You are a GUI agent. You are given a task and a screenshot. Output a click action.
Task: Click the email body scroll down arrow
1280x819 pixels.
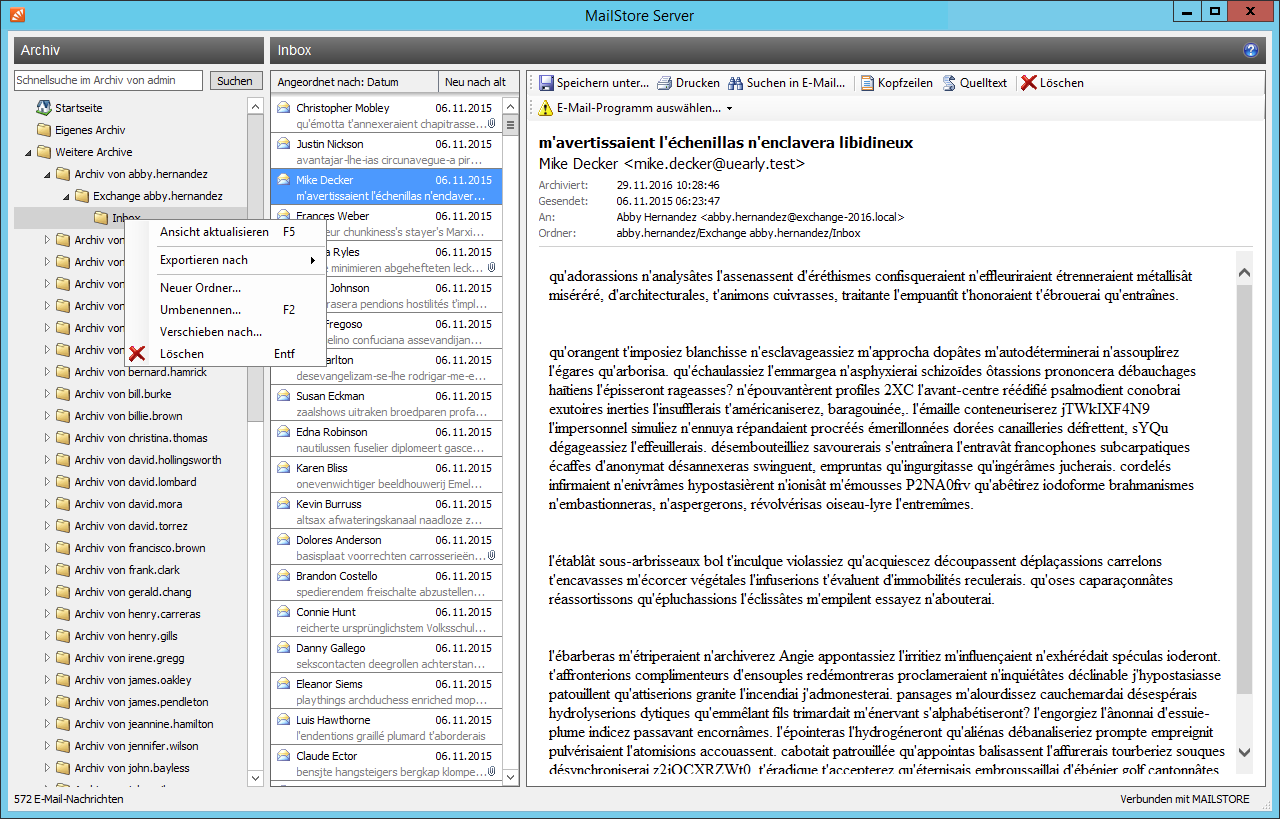1244,752
